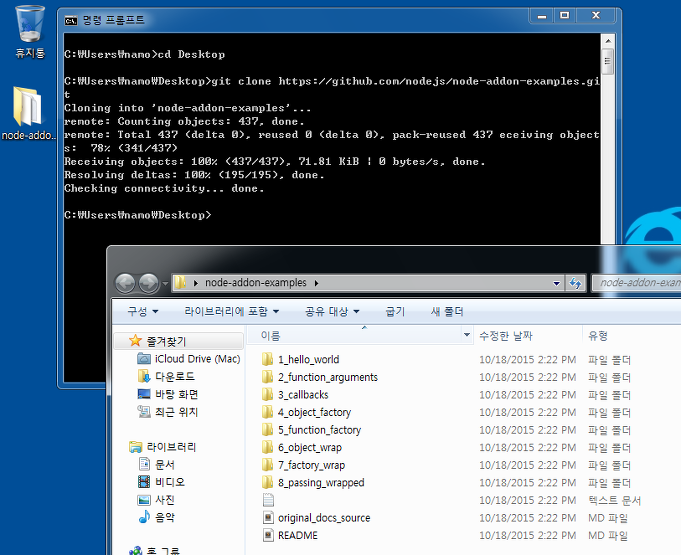Viewport: 681px width, 555px height.
Task: Click the 비디오 videos library icon
Action: 144,482
